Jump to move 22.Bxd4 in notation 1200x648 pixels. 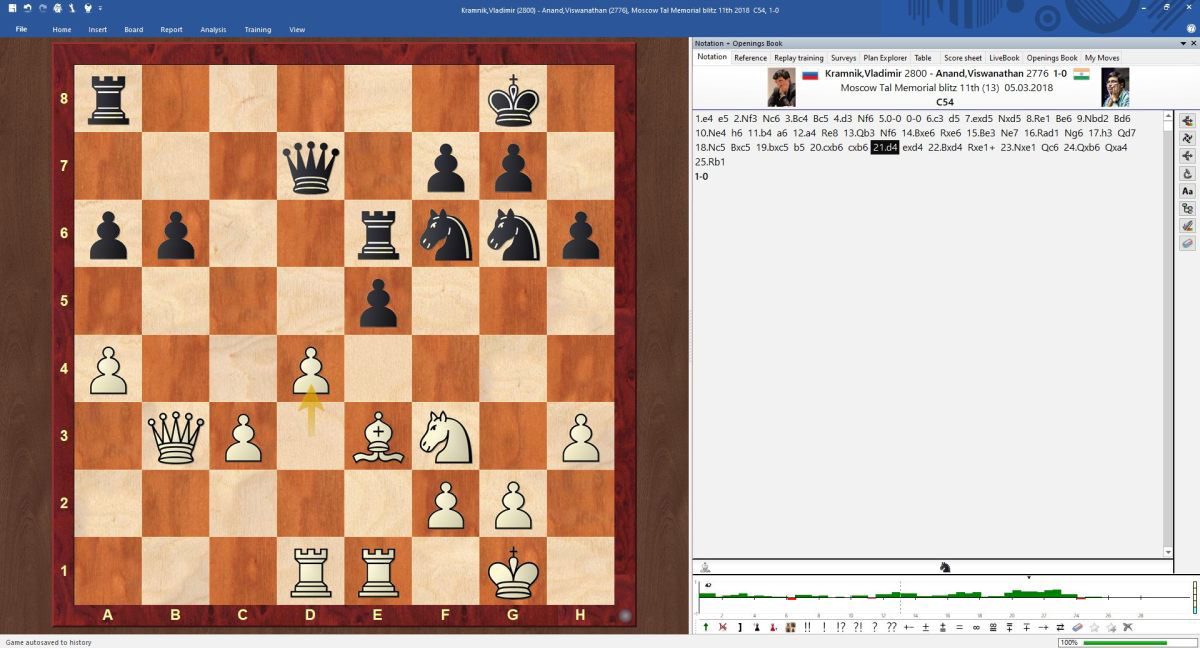coord(946,147)
